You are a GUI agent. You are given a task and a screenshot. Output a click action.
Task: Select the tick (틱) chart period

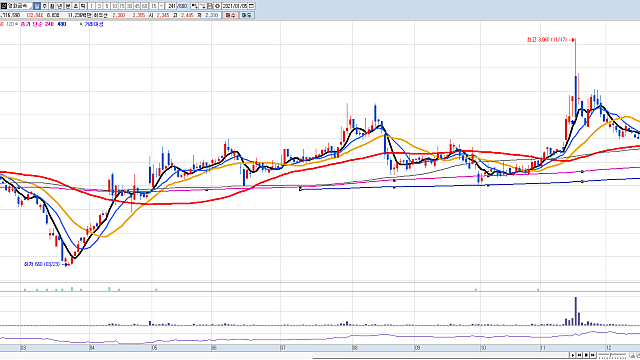pos(83,6)
